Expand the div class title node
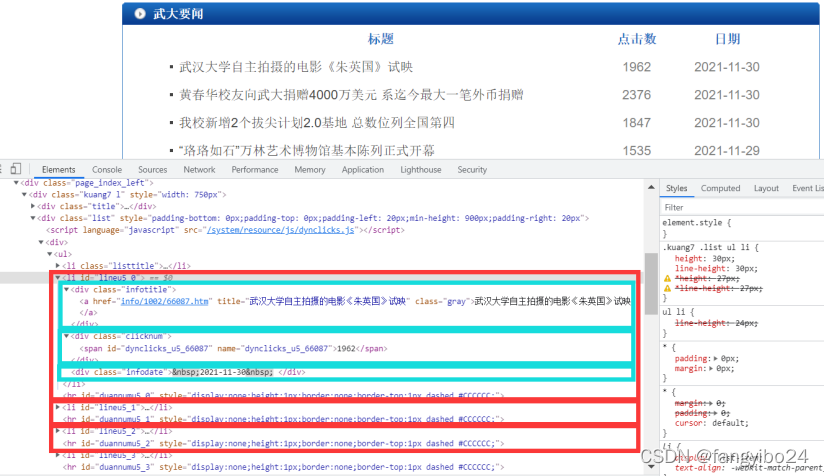The height and width of the screenshot is (476, 824). [x=33, y=206]
